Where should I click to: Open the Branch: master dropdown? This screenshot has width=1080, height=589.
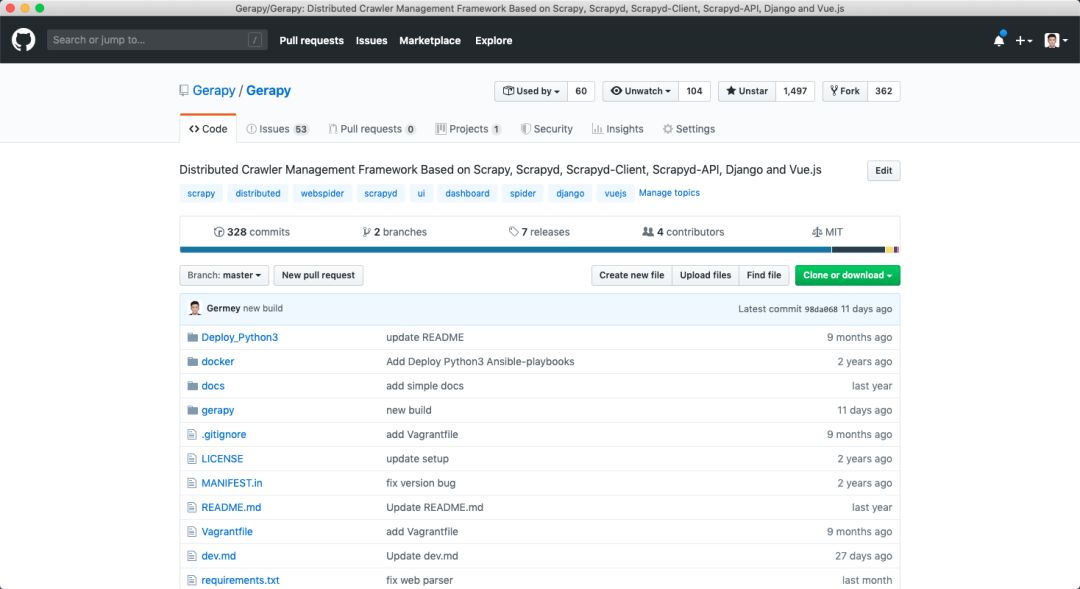pyautogui.click(x=224, y=275)
